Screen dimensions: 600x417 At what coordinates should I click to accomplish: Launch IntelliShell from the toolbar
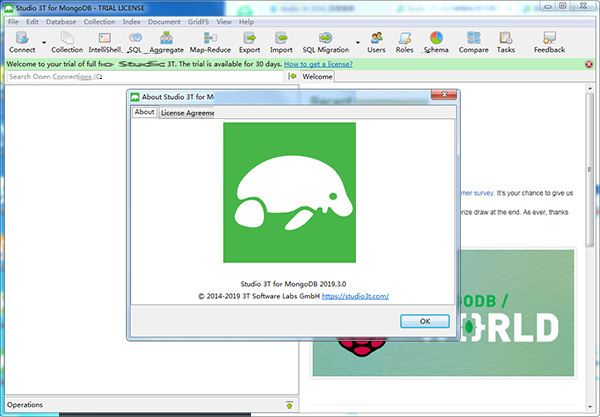coord(107,41)
